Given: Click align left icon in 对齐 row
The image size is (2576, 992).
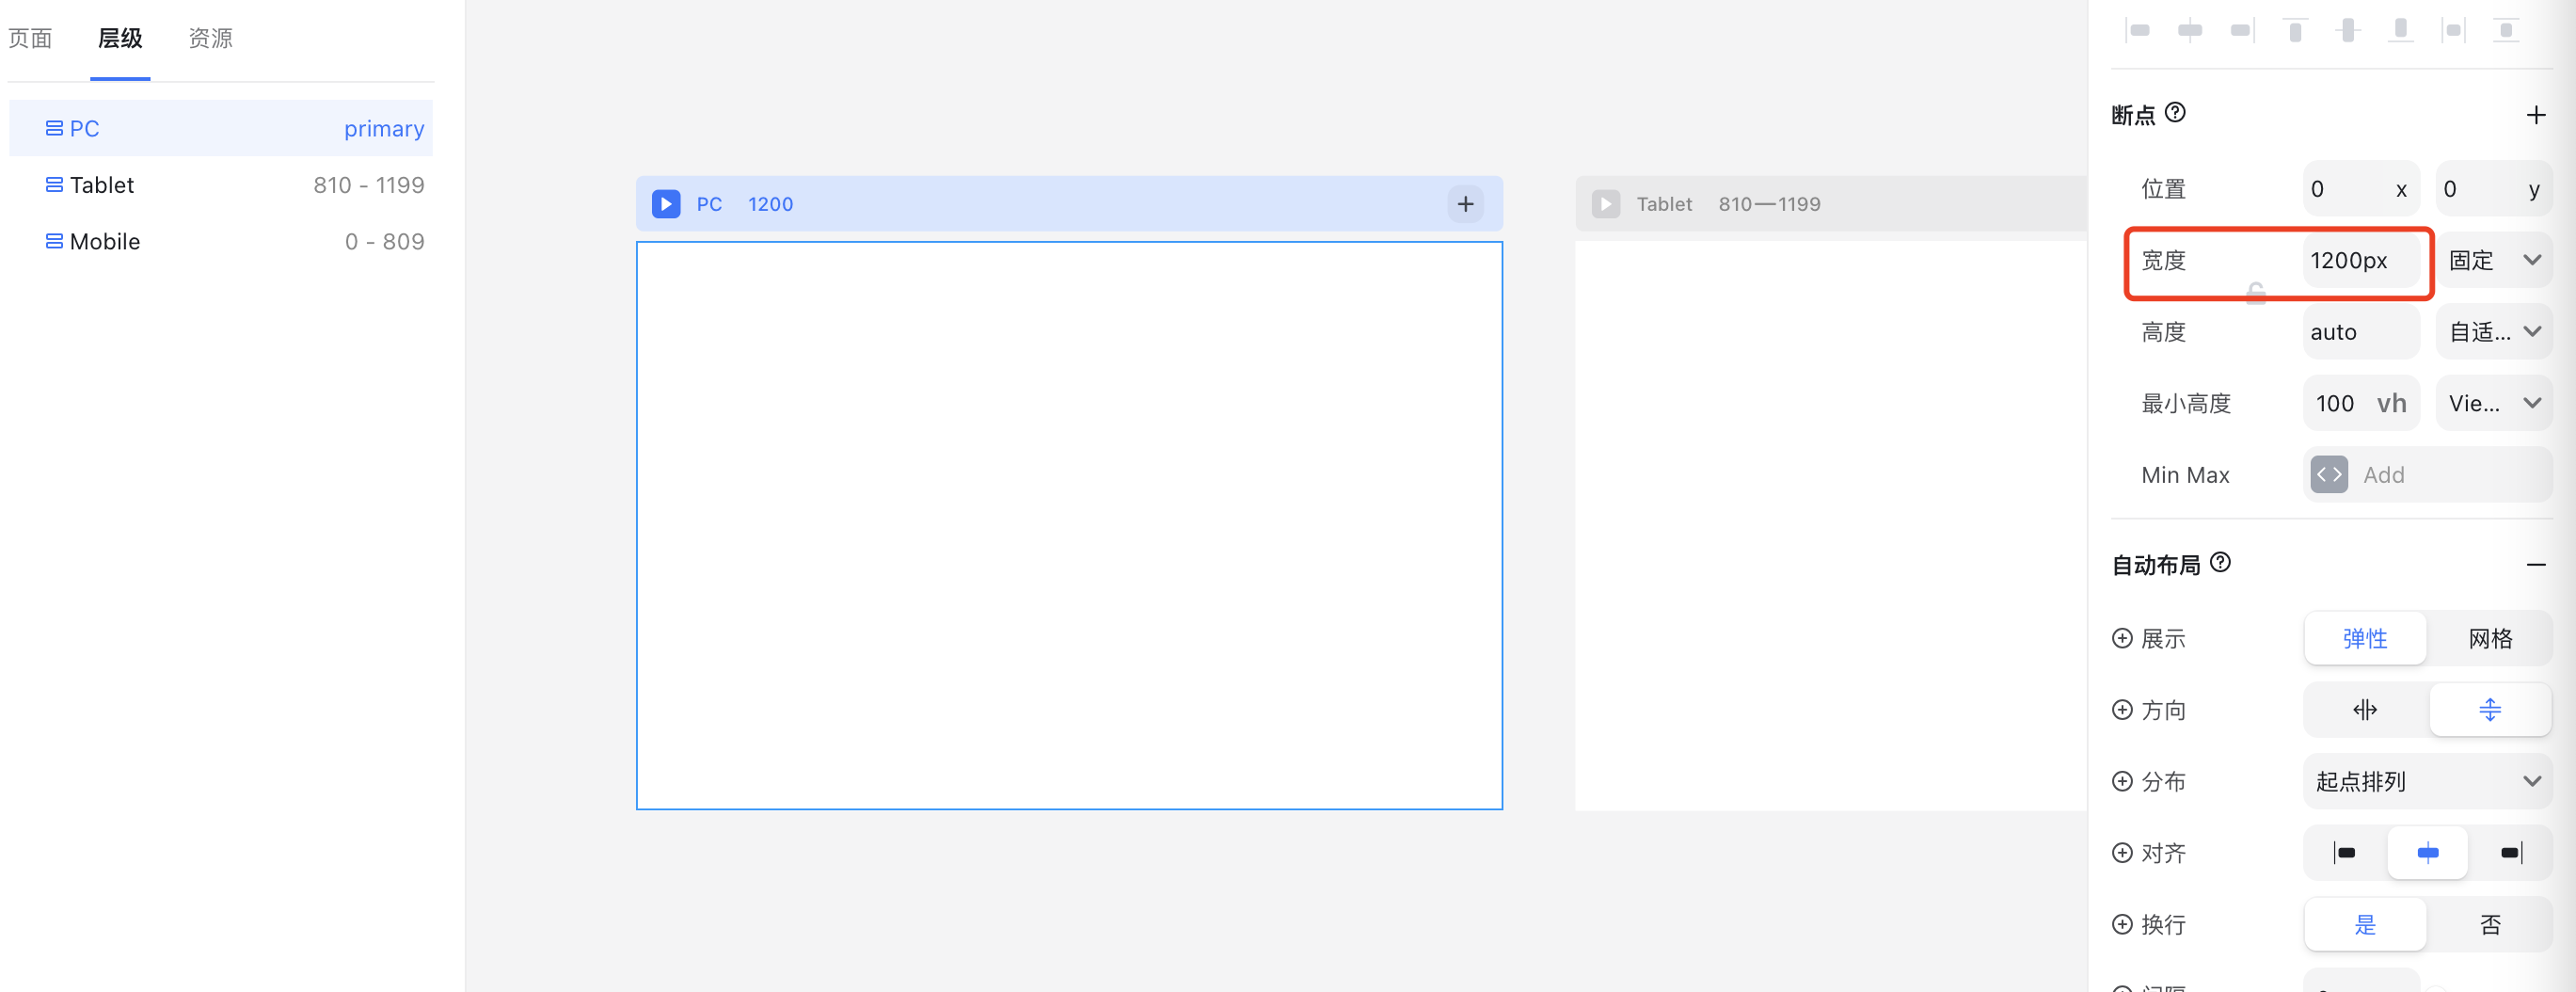Looking at the screenshot, I should [x=2344, y=853].
